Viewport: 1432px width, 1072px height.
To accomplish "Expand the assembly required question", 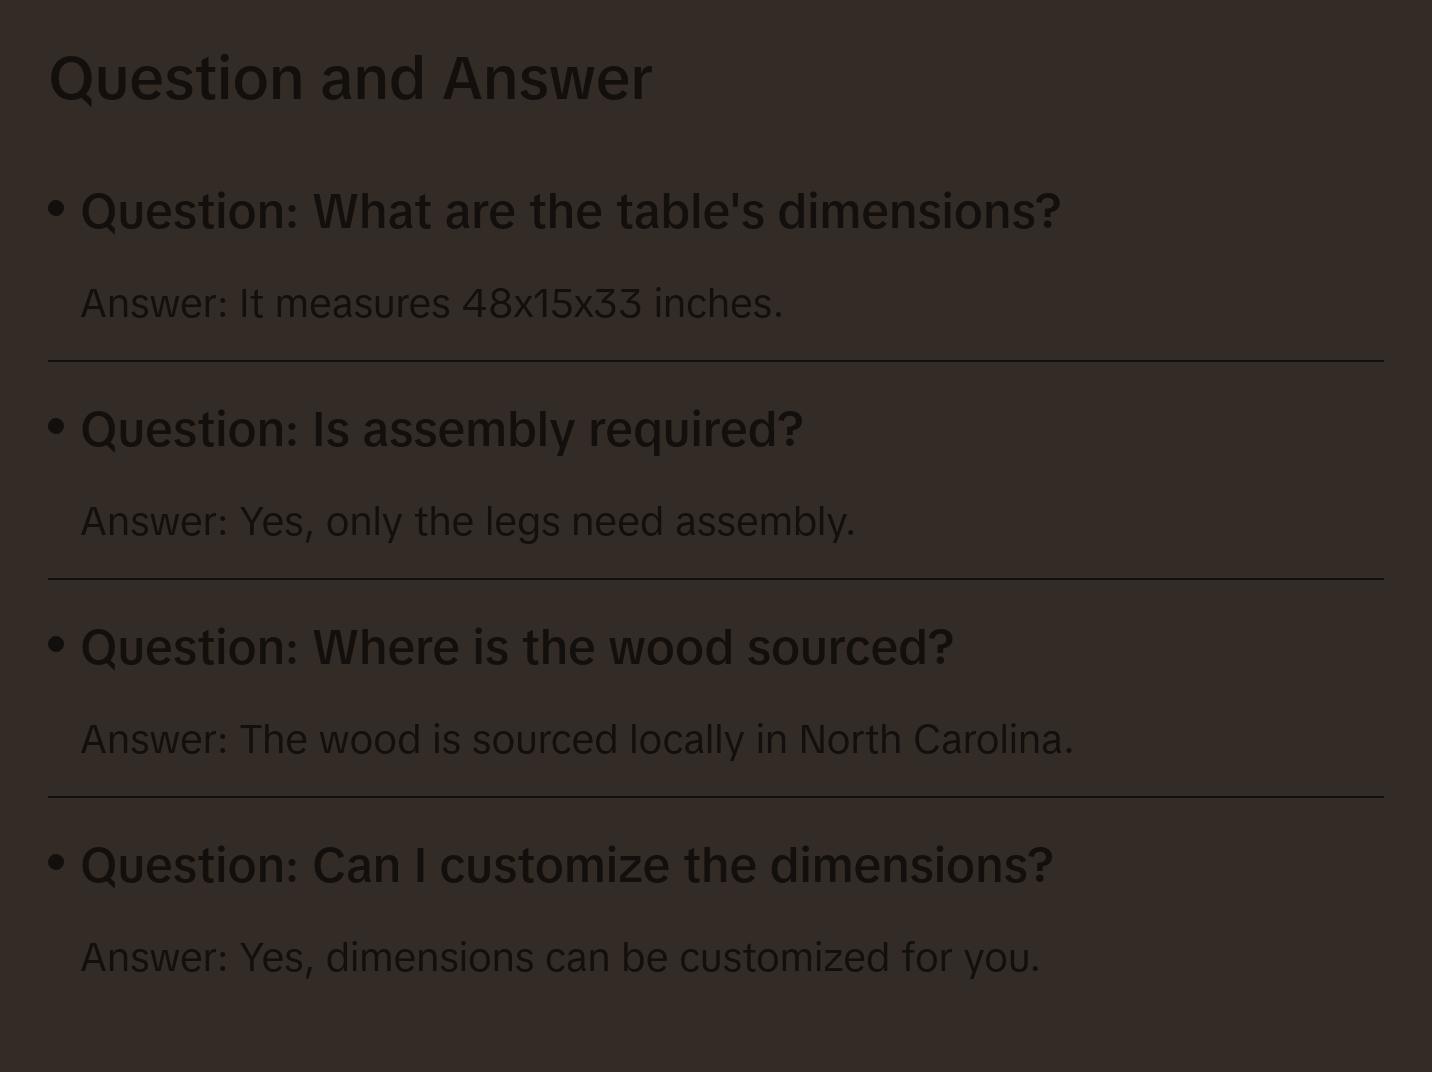I will coord(441,429).
